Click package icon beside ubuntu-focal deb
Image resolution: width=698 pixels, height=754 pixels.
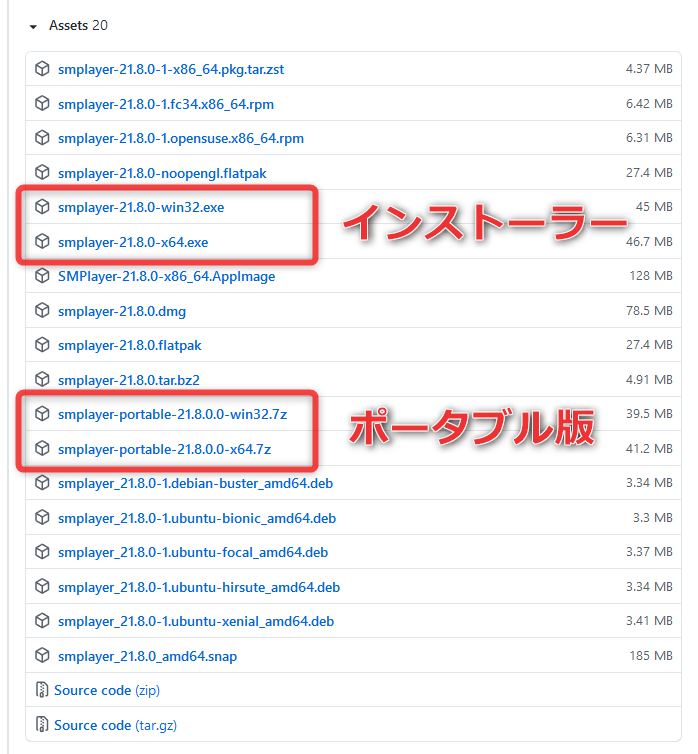tap(42, 552)
